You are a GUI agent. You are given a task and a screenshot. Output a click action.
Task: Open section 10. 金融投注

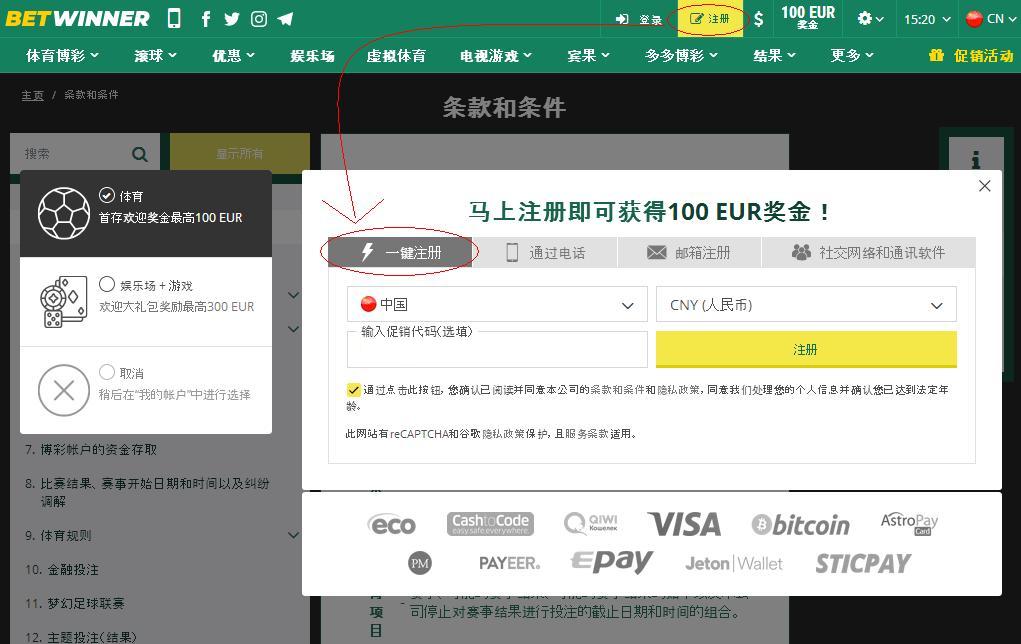[62, 570]
